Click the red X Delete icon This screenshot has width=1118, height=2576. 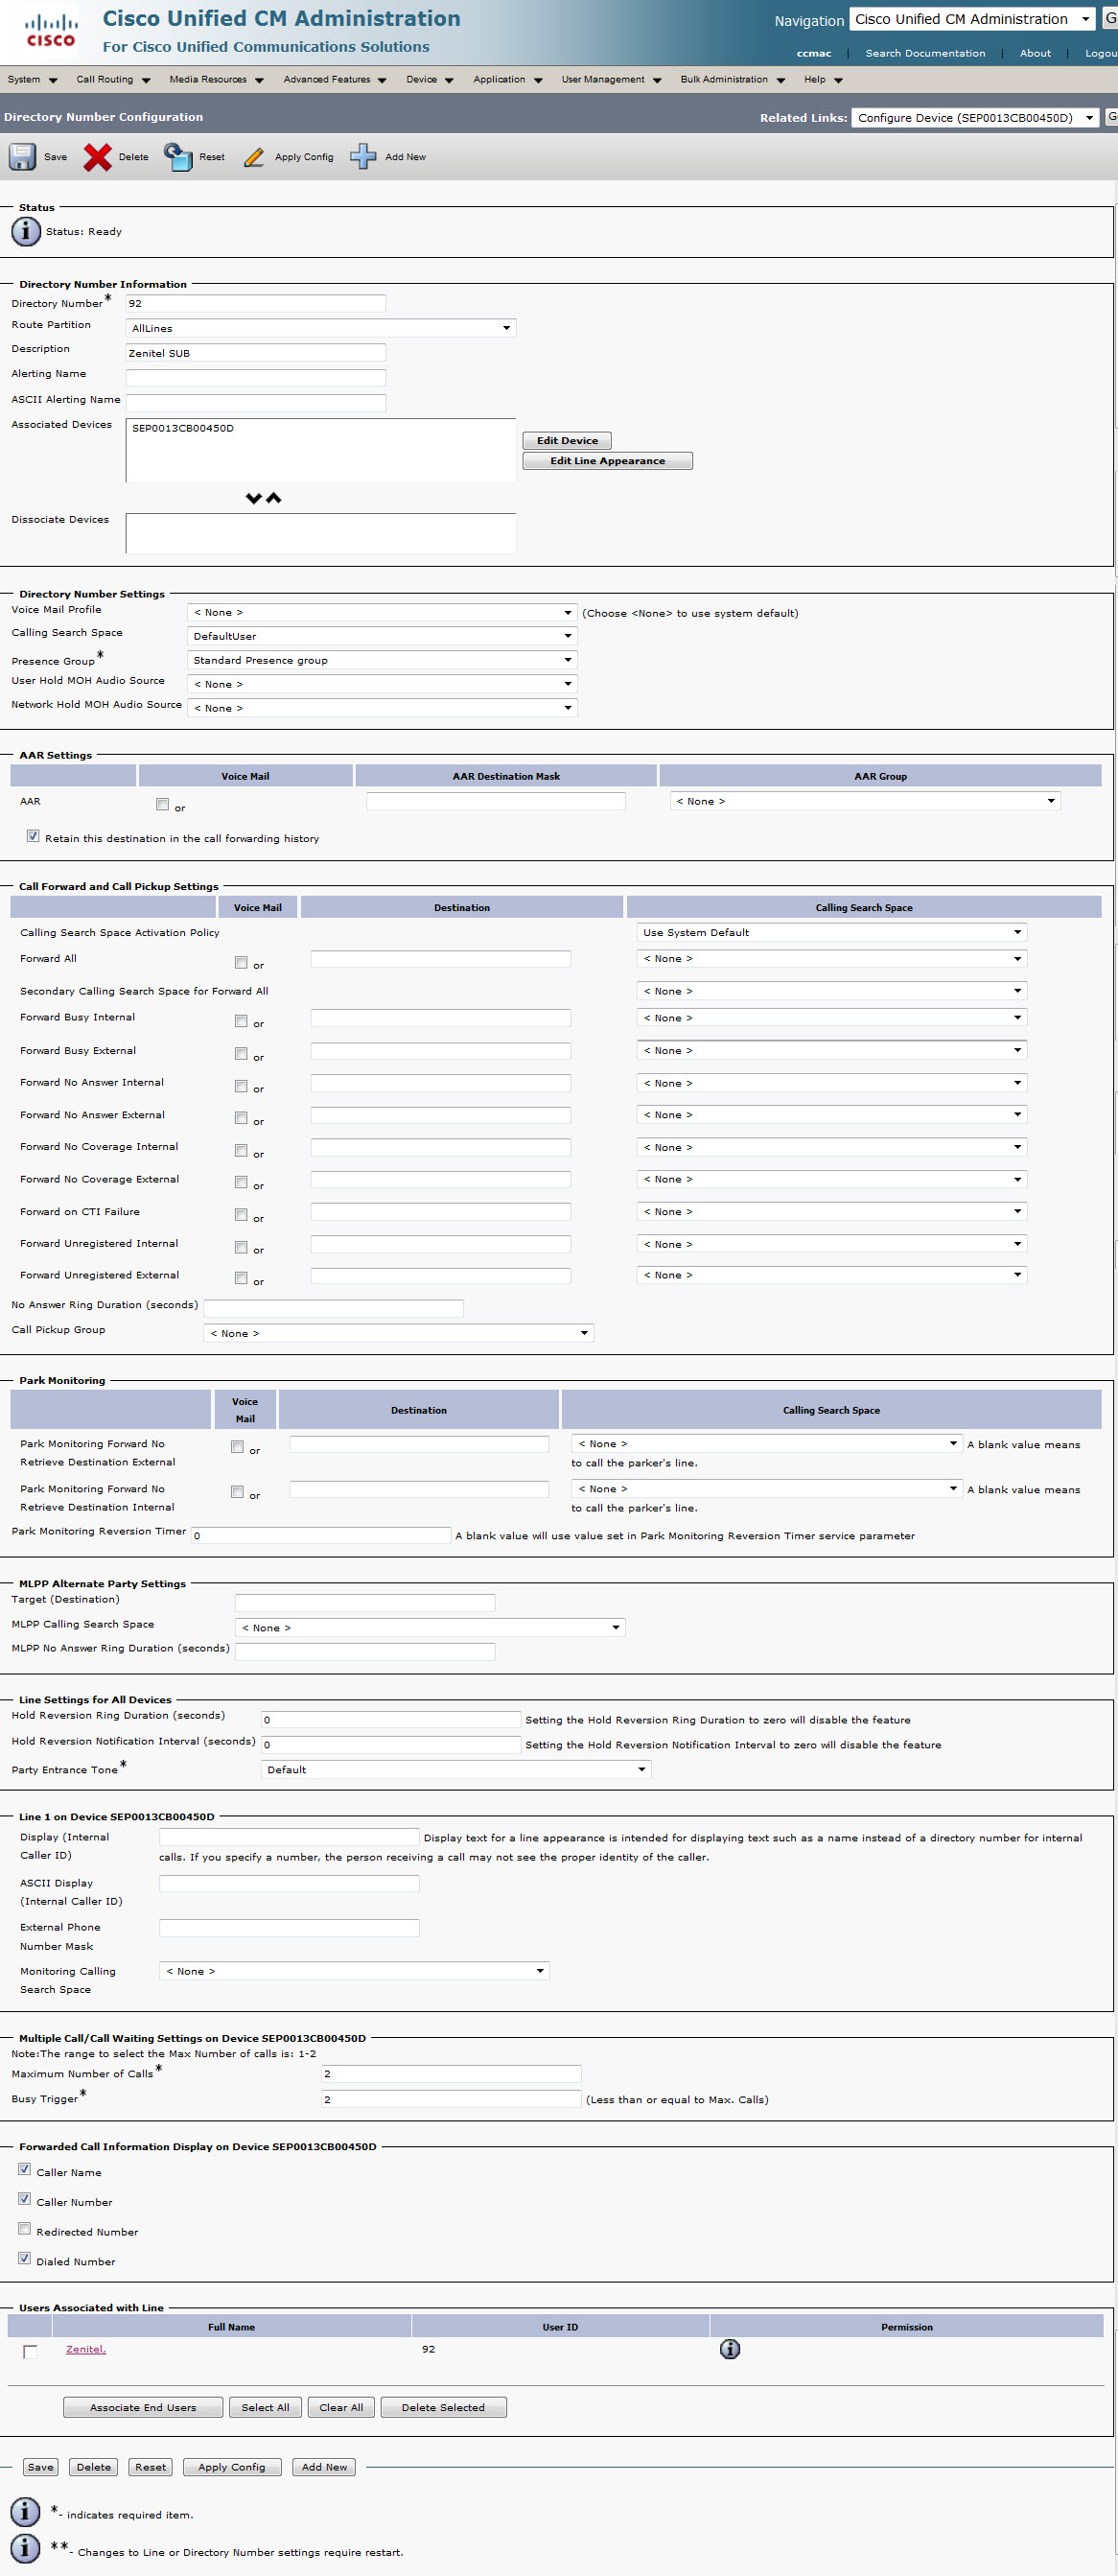tap(97, 157)
